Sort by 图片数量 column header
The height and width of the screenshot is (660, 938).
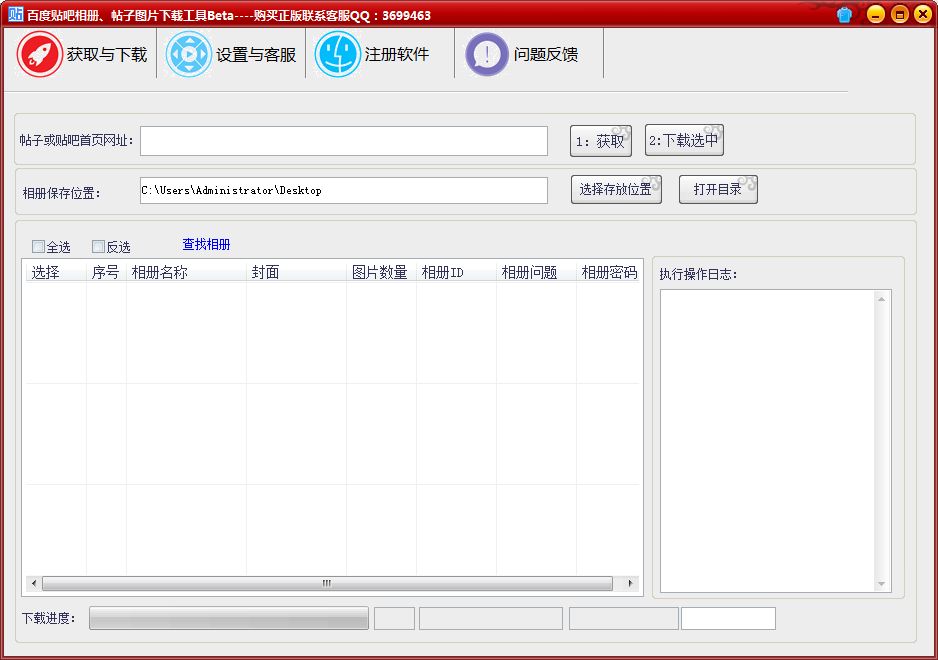pos(380,272)
